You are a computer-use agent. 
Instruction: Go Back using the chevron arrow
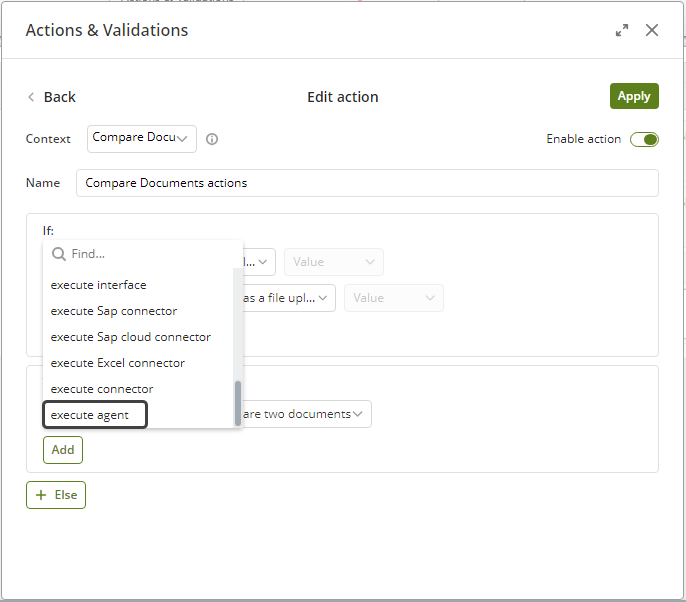coord(31,97)
